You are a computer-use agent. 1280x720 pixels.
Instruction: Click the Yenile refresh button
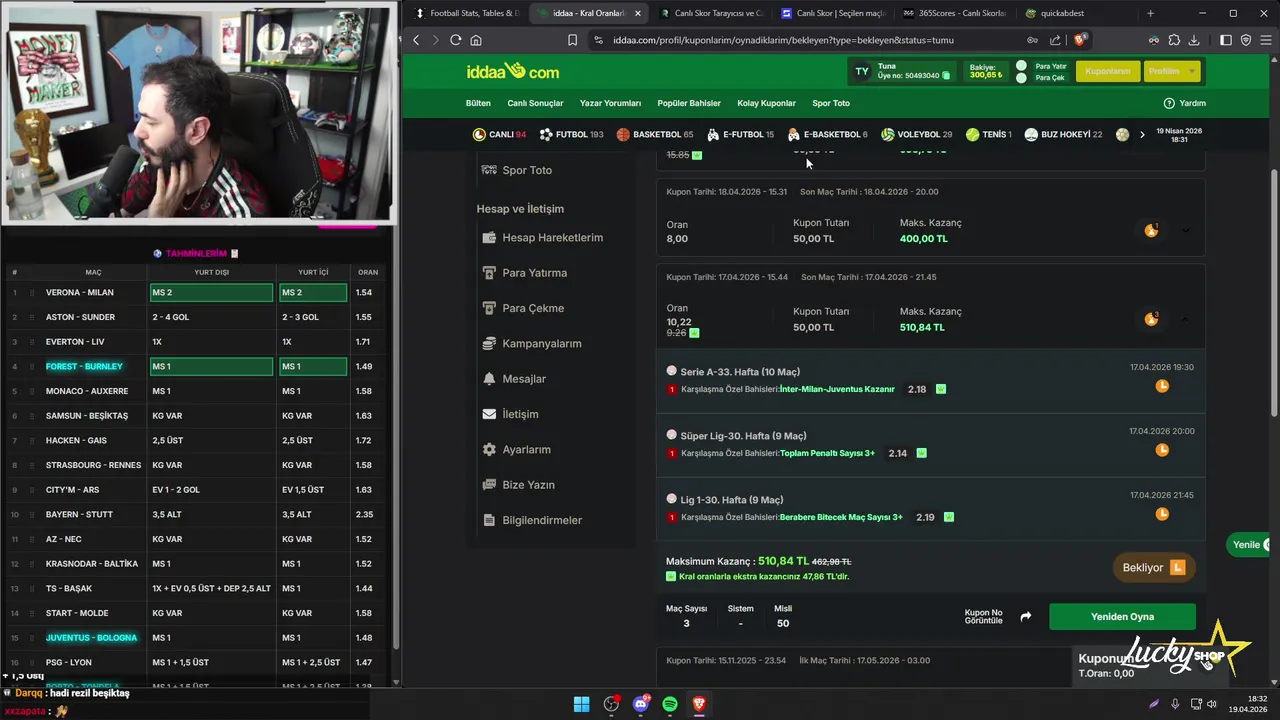[1250, 545]
